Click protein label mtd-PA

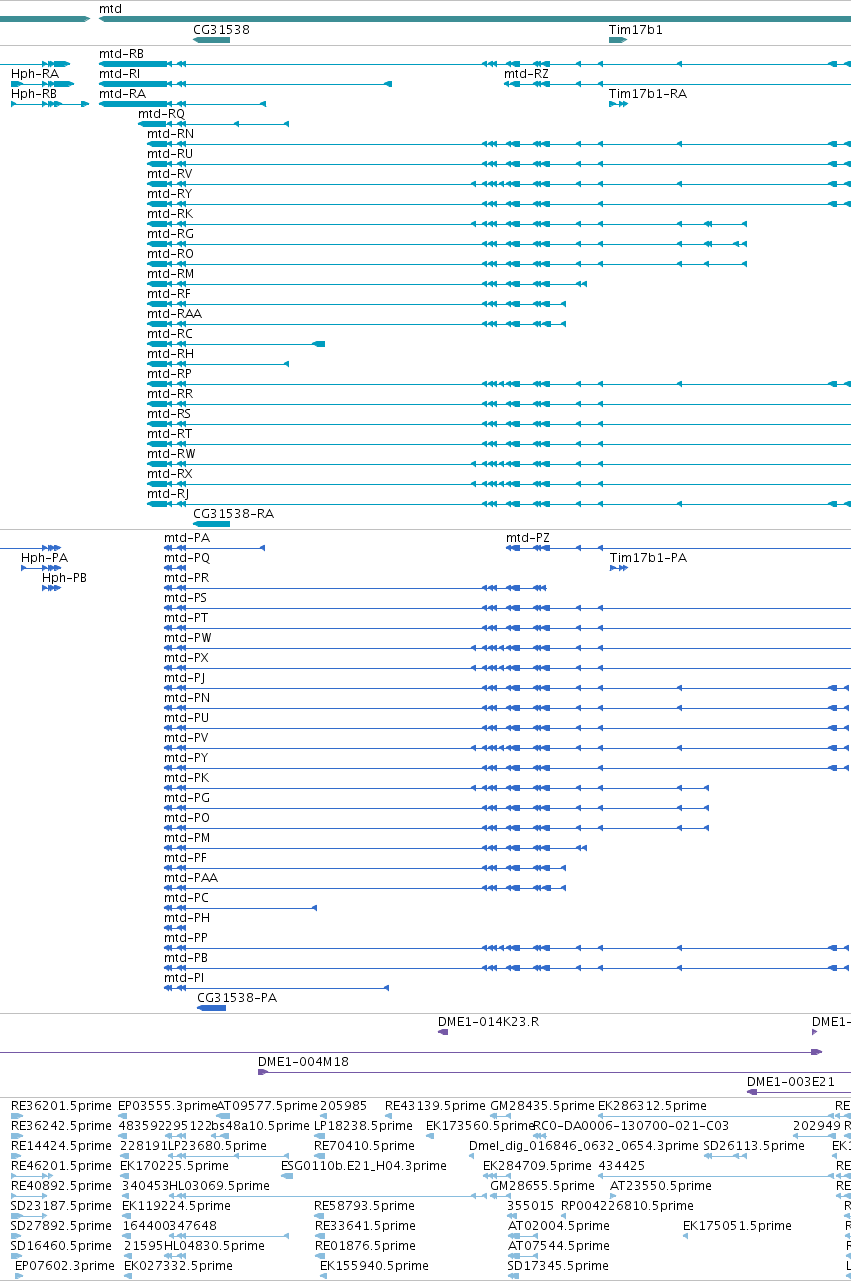(187, 537)
